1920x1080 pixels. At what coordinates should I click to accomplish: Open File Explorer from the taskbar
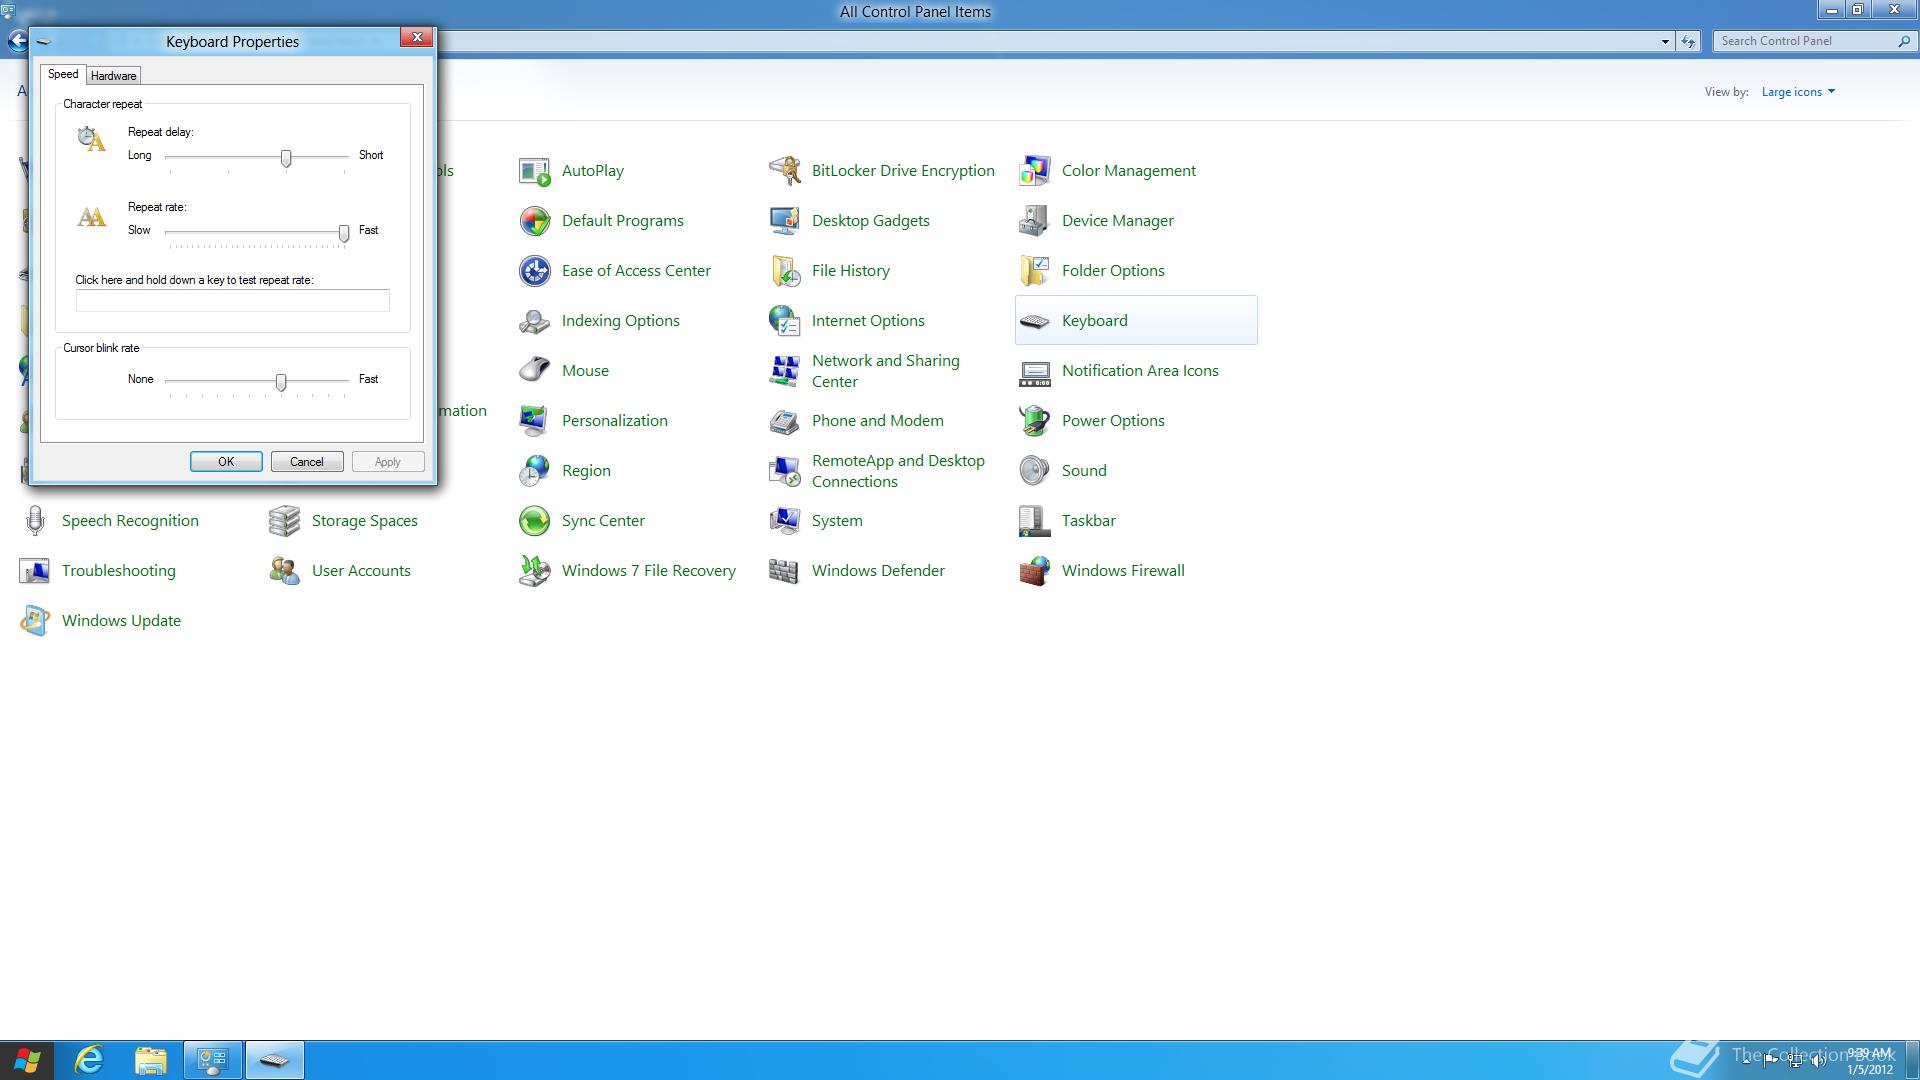[x=151, y=1060]
